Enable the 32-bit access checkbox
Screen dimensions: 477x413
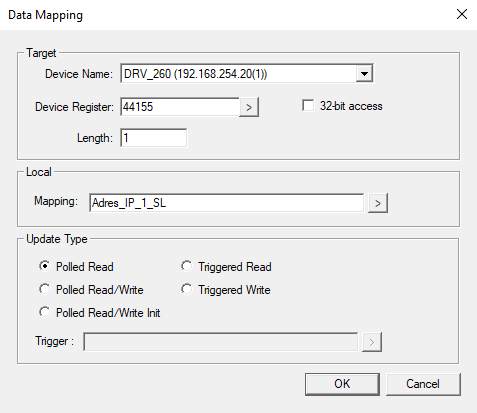tap(308, 106)
